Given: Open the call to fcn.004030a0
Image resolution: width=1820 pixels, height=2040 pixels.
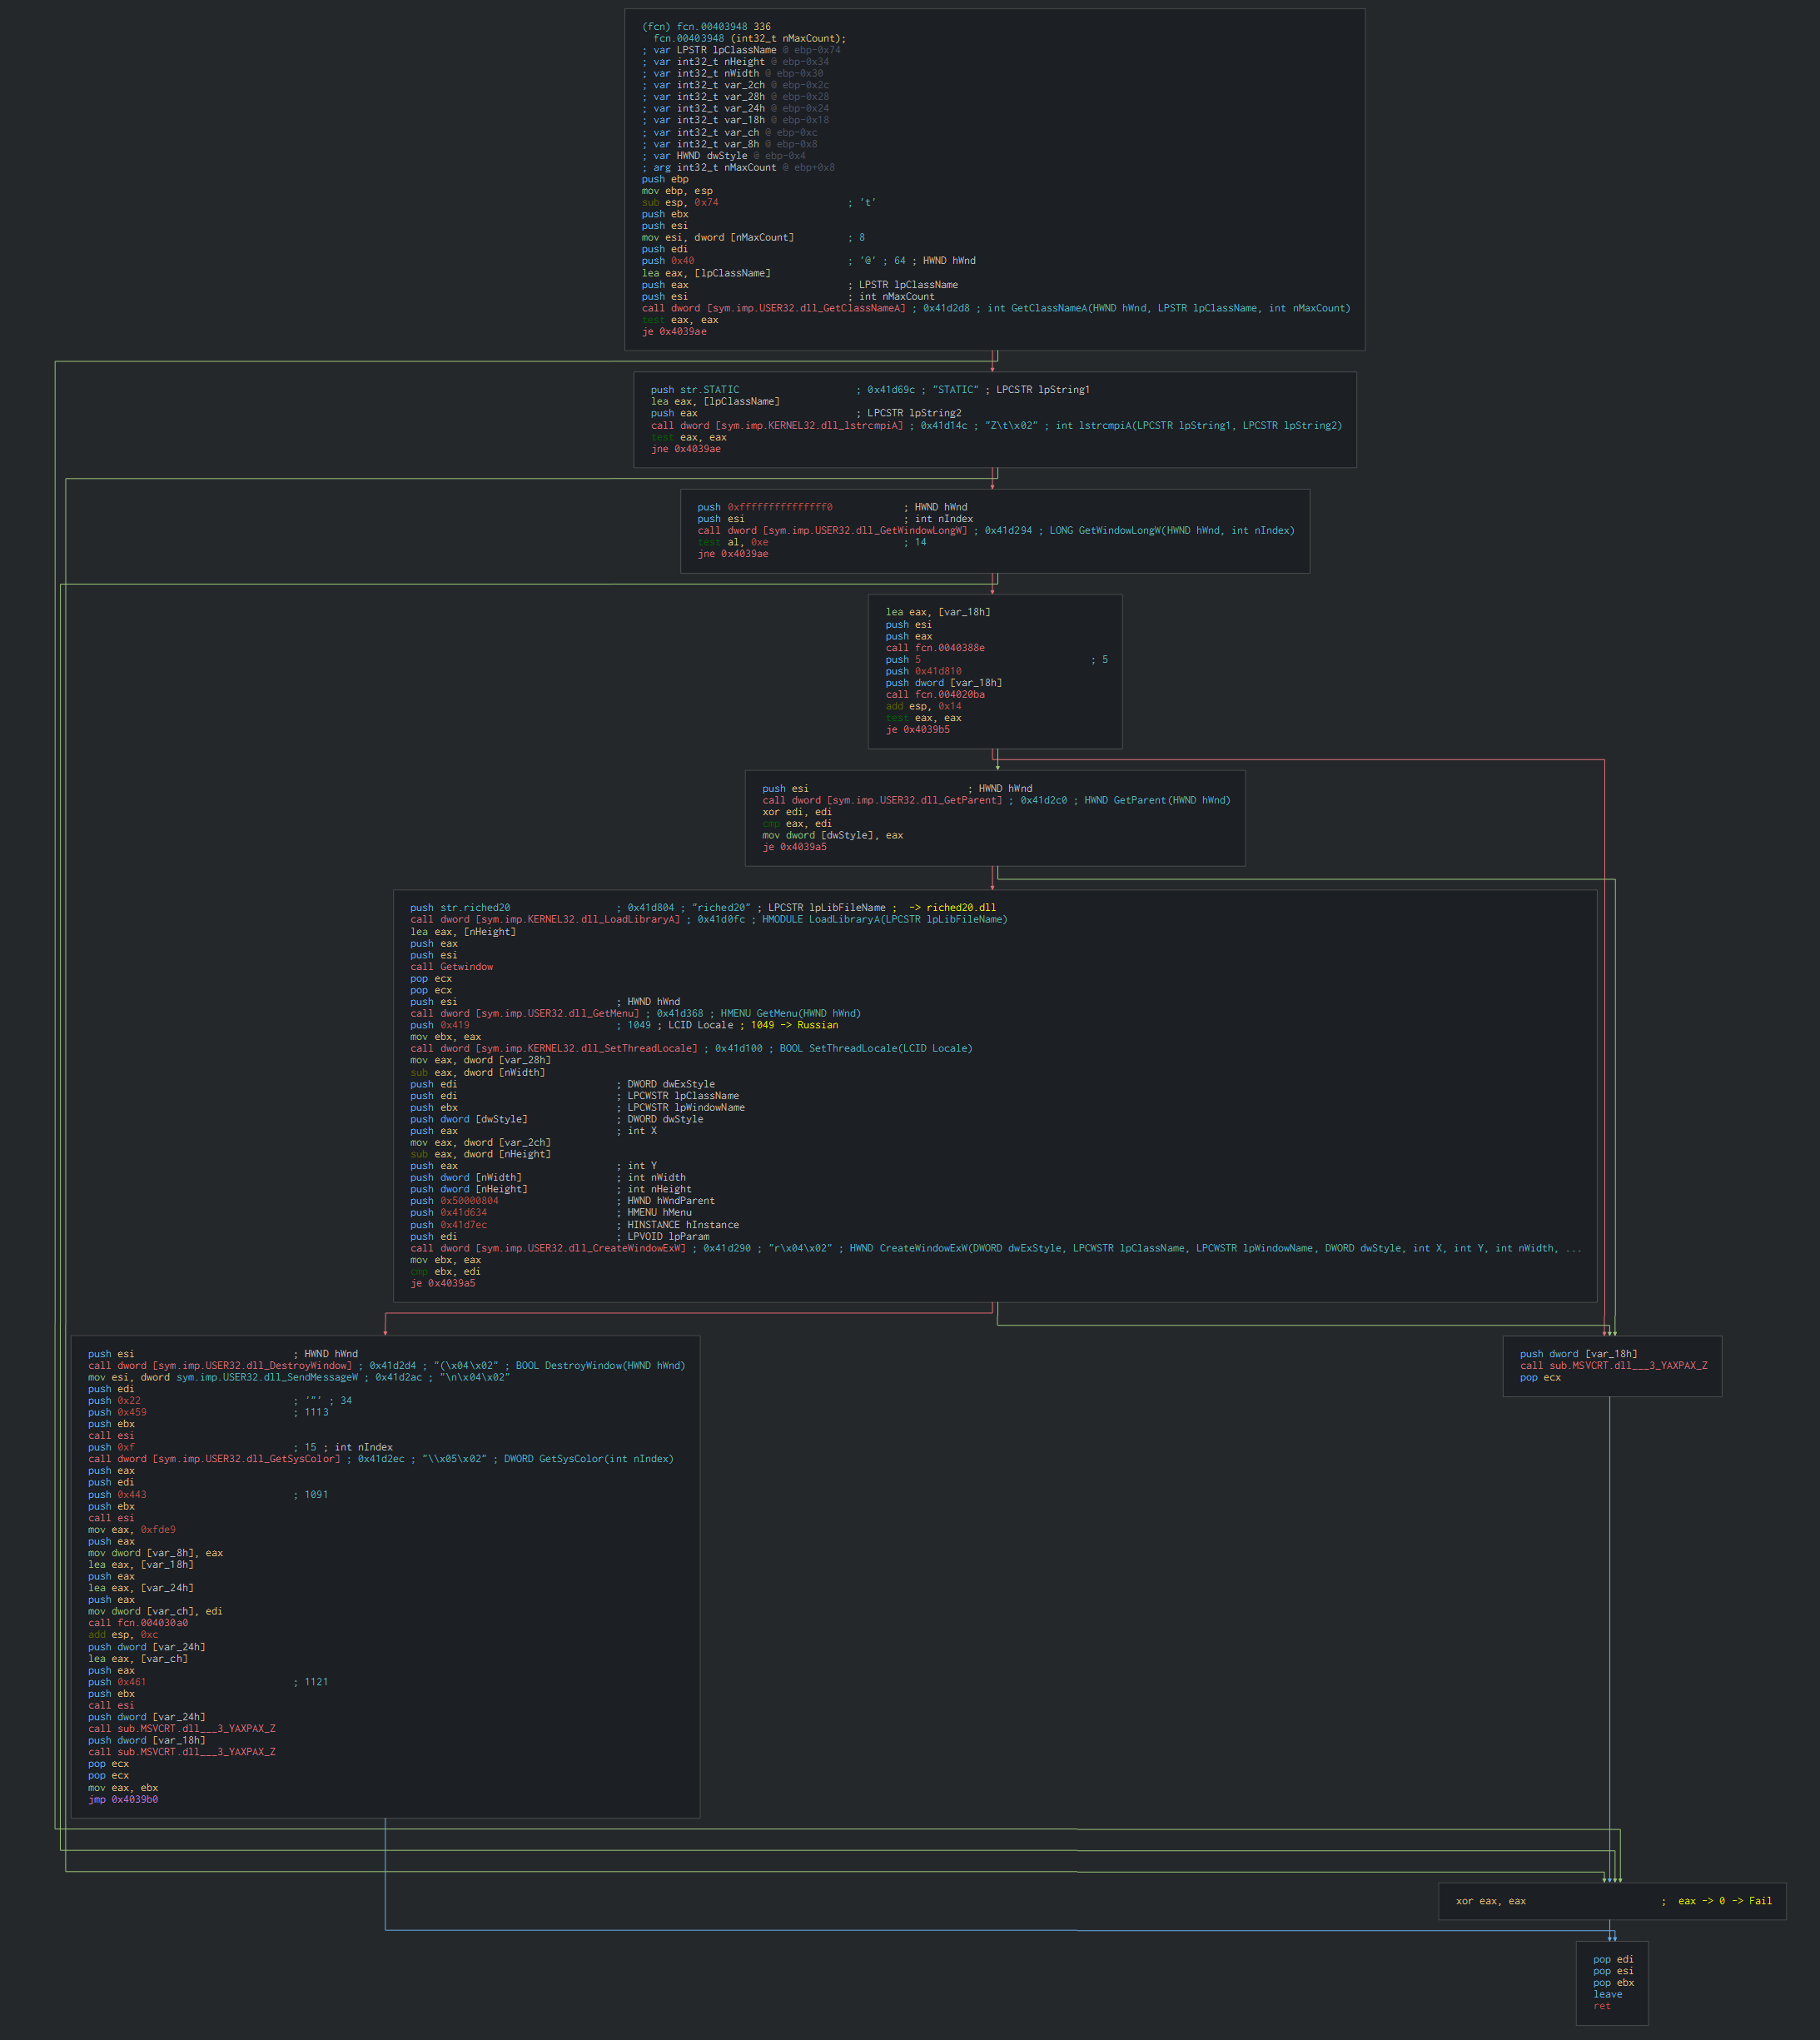Looking at the screenshot, I should click(x=138, y=1623).
